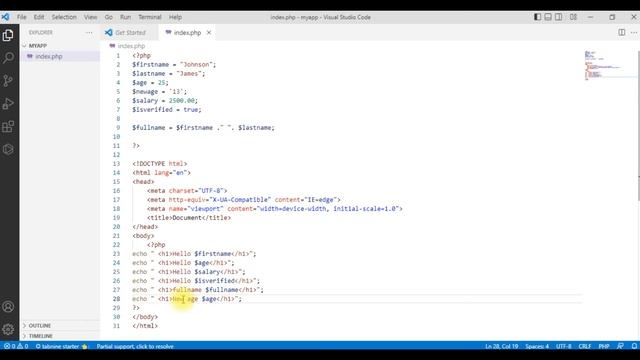This screenshot has width=640, height=360.
Task: Open the Run menu
Action: [125, 17]
